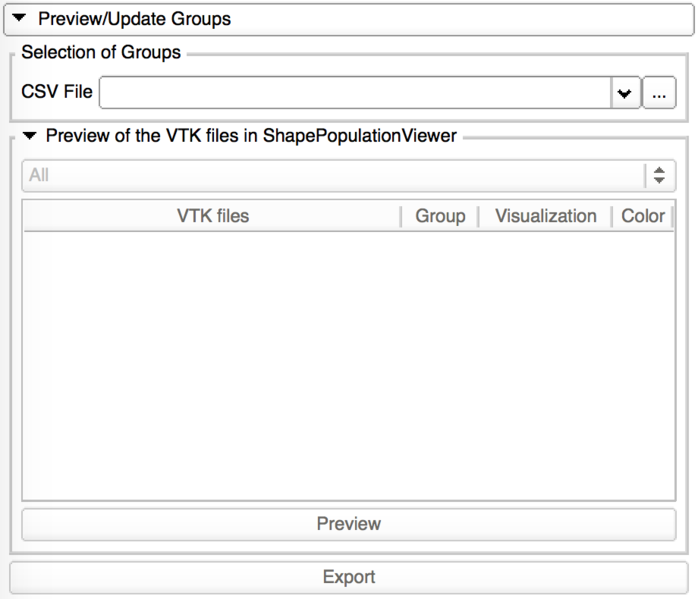Click the CSV File path field

(355, 93)
